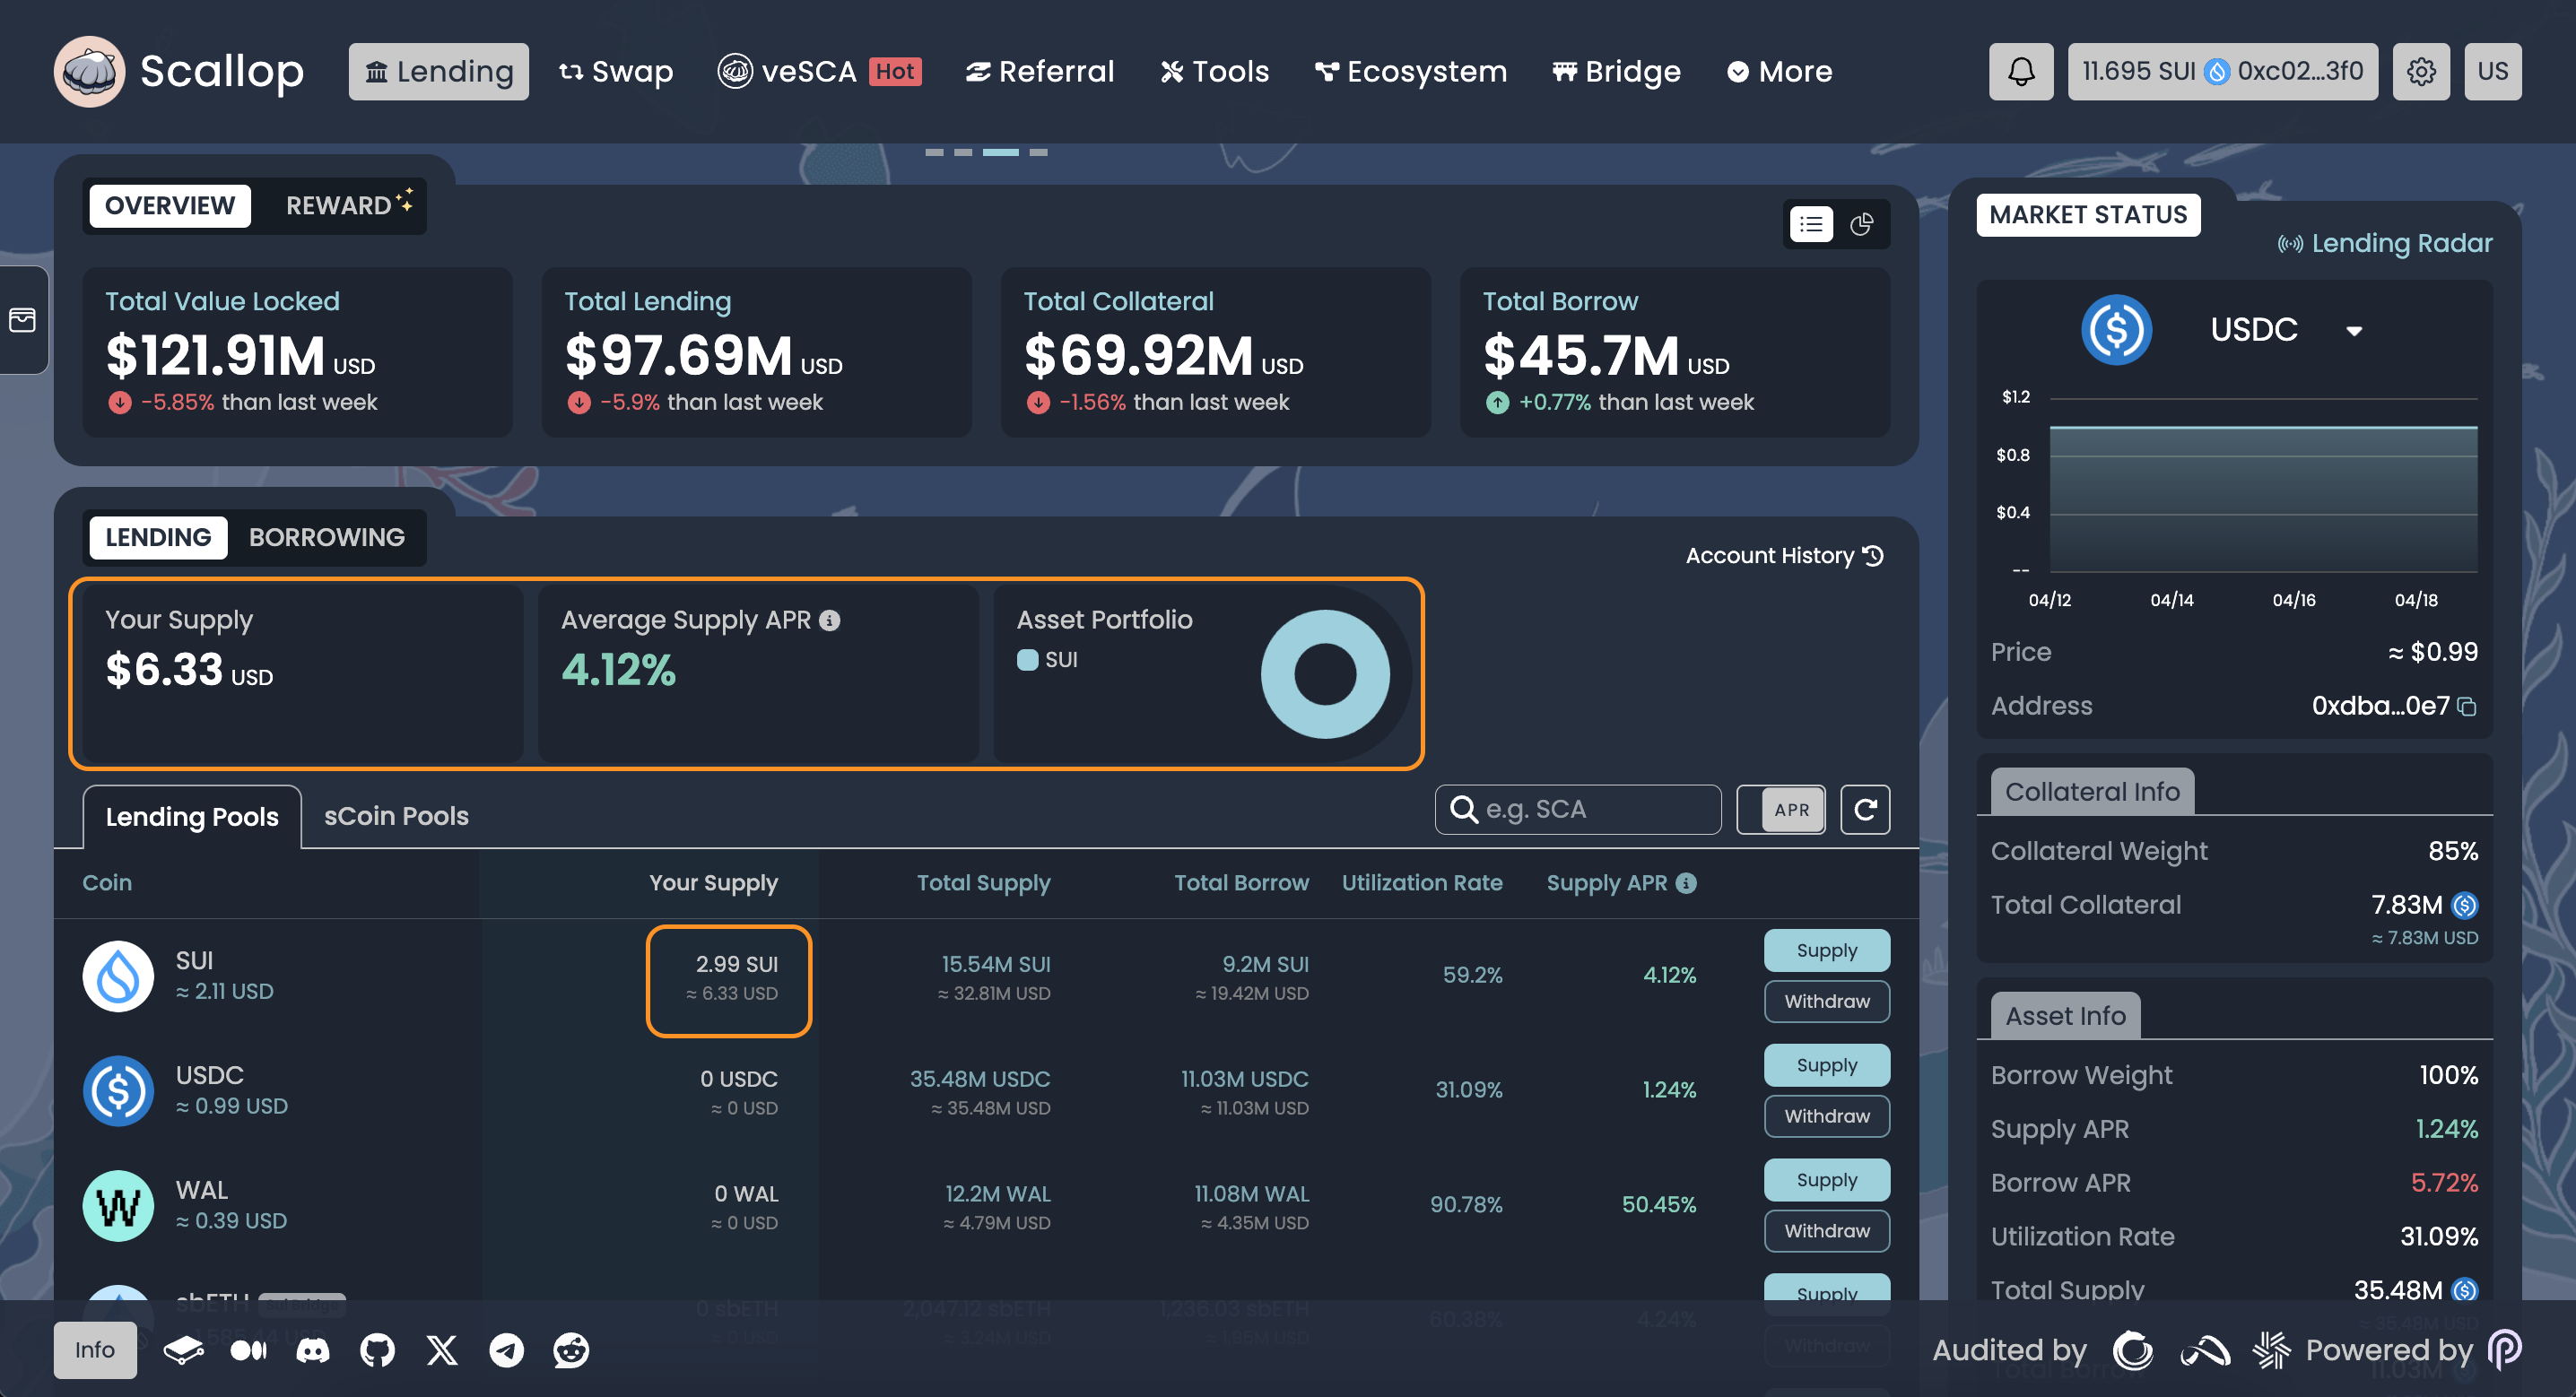Open the GitBook docs icon in footer
Image resolution: width=2576 pixels, height=1397 pixels.
click(x=184, y=1350)
